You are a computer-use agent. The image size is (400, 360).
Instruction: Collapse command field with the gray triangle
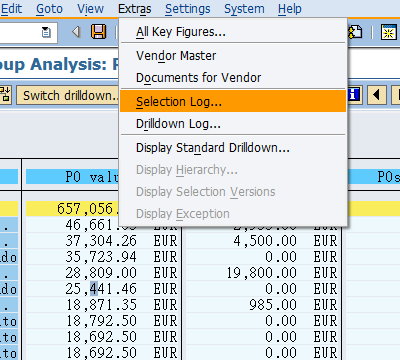tap(76, 32)
